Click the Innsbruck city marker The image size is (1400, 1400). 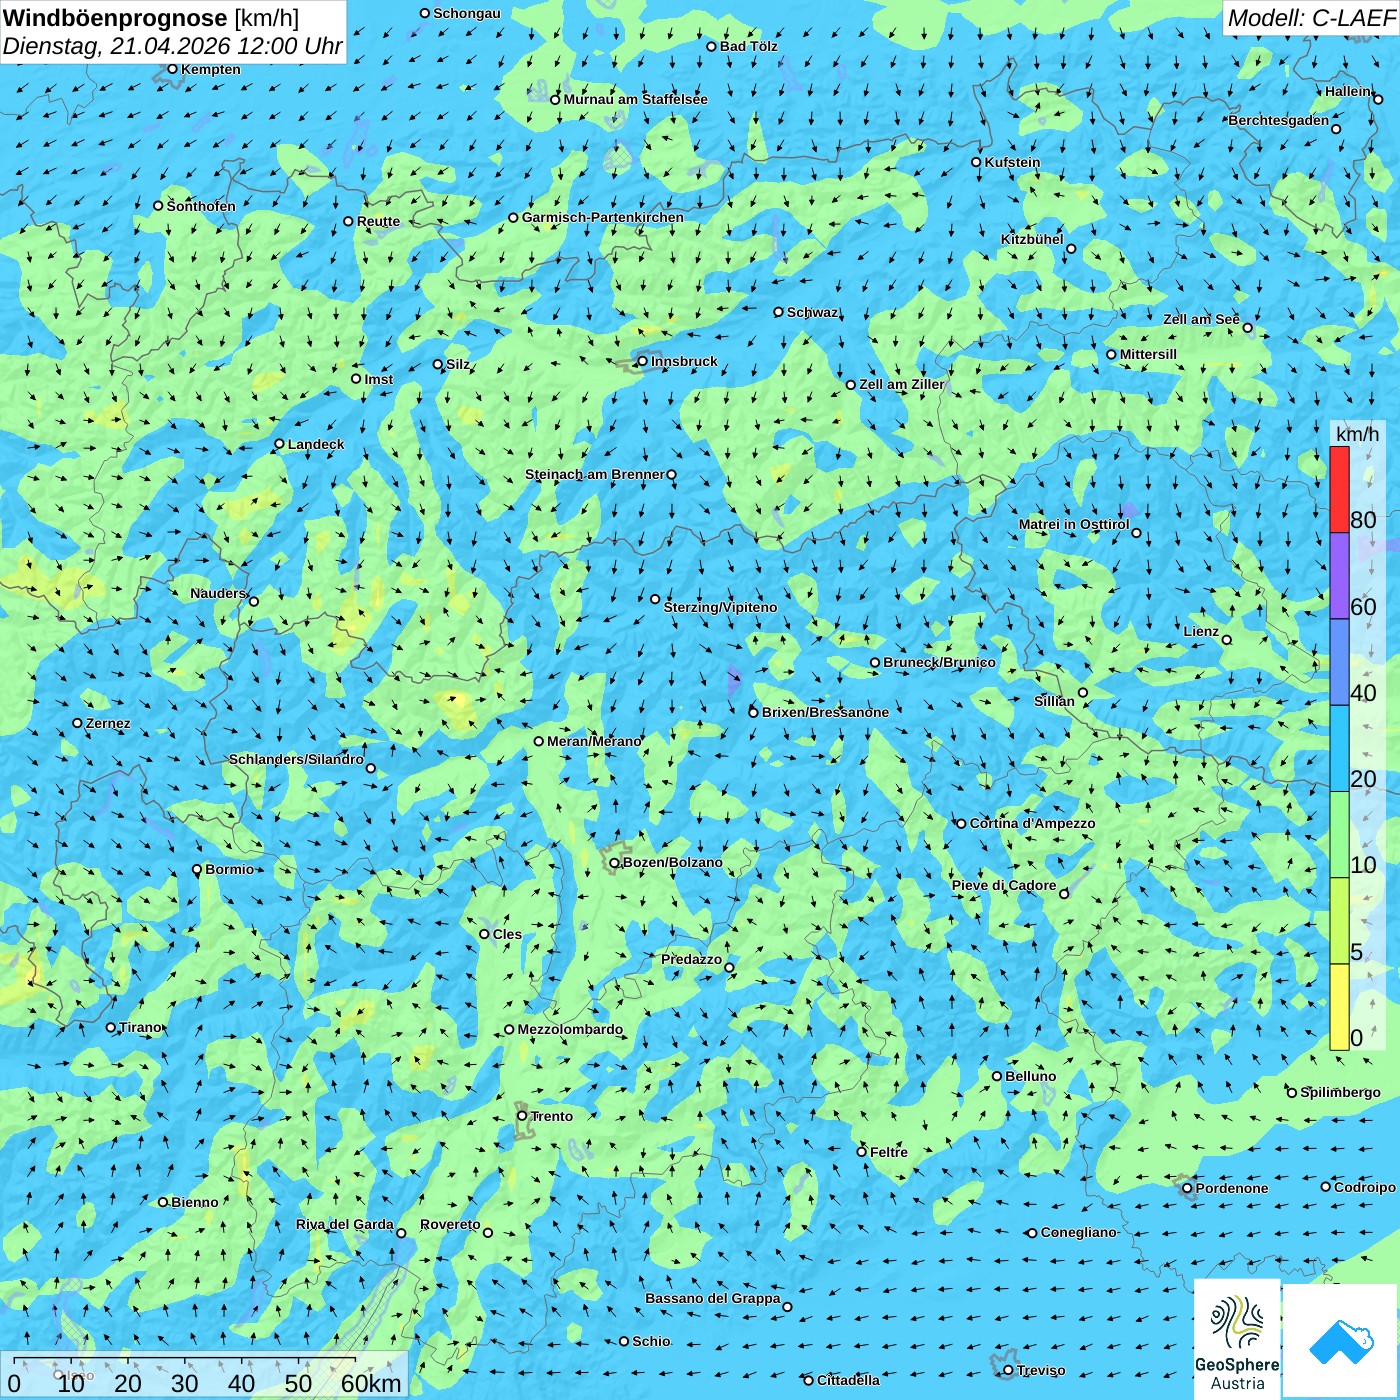coord(643,362)
